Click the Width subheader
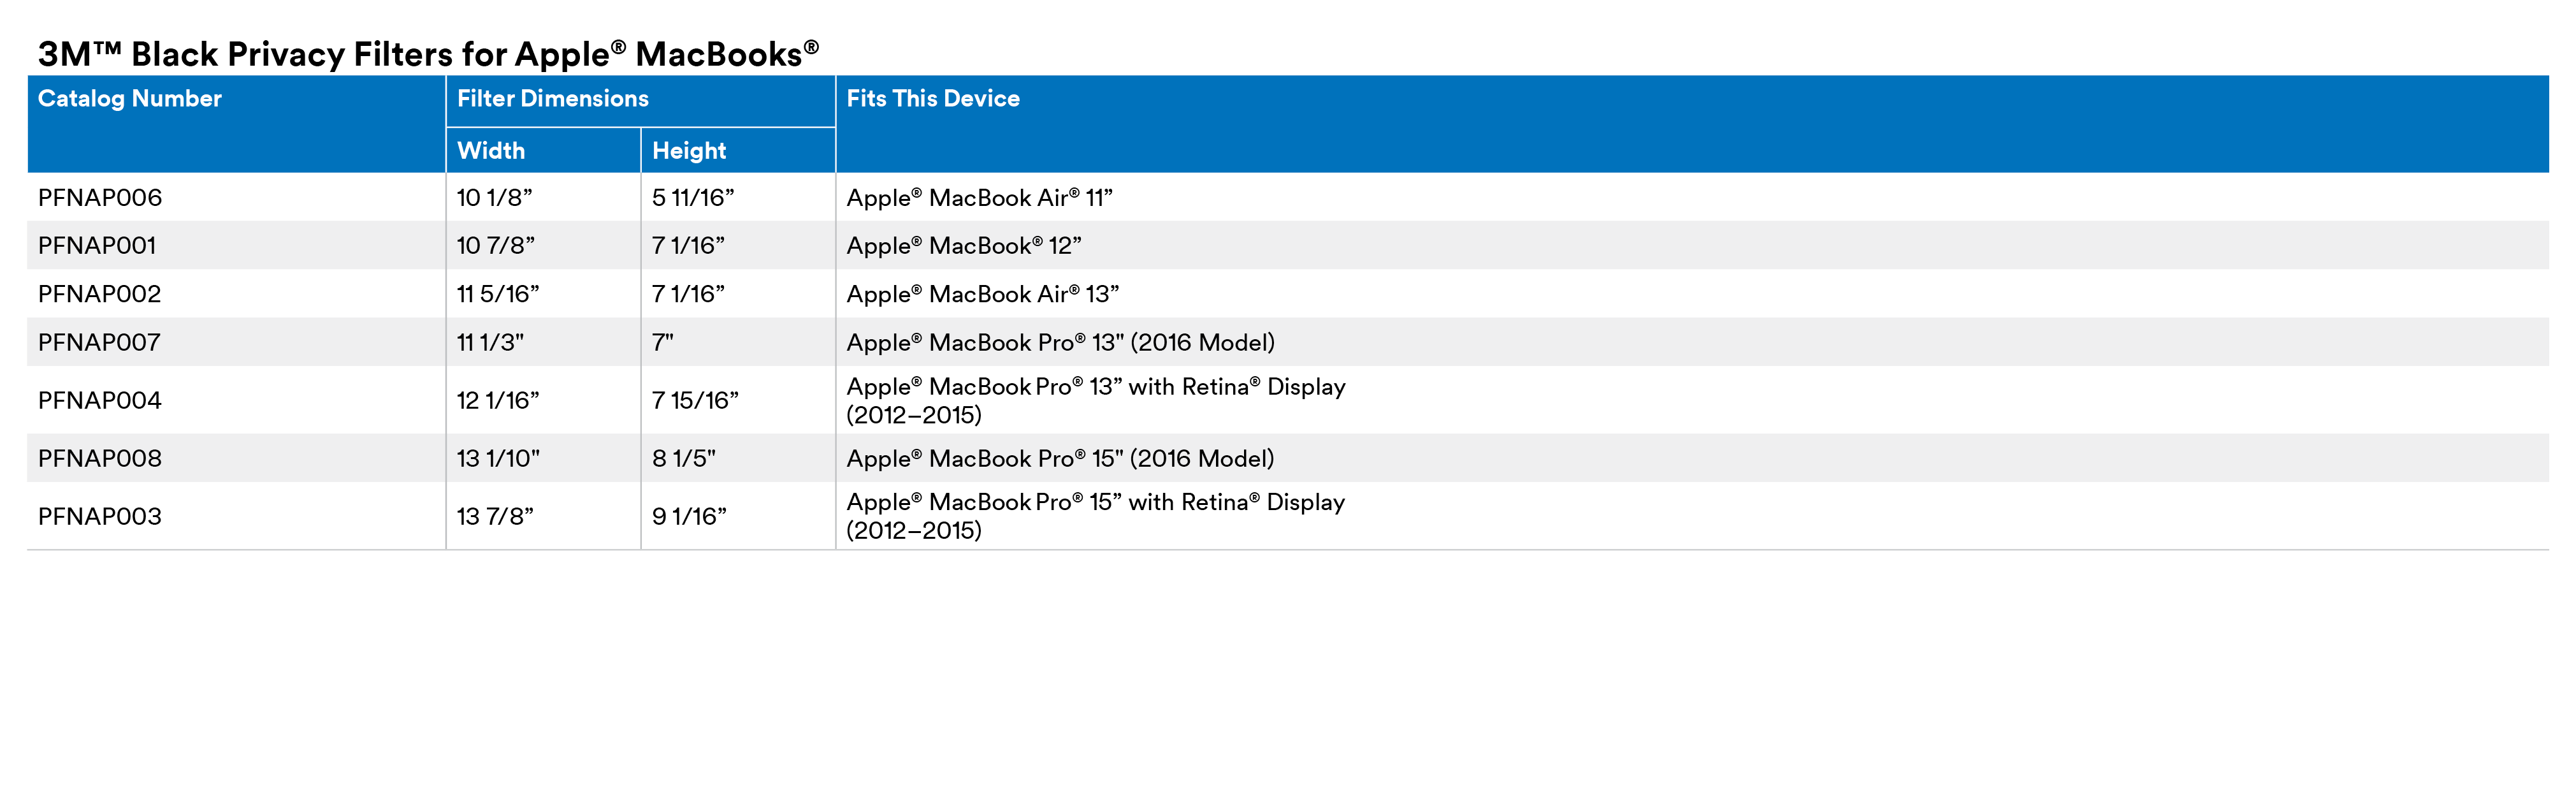 (x=490, y=151)
